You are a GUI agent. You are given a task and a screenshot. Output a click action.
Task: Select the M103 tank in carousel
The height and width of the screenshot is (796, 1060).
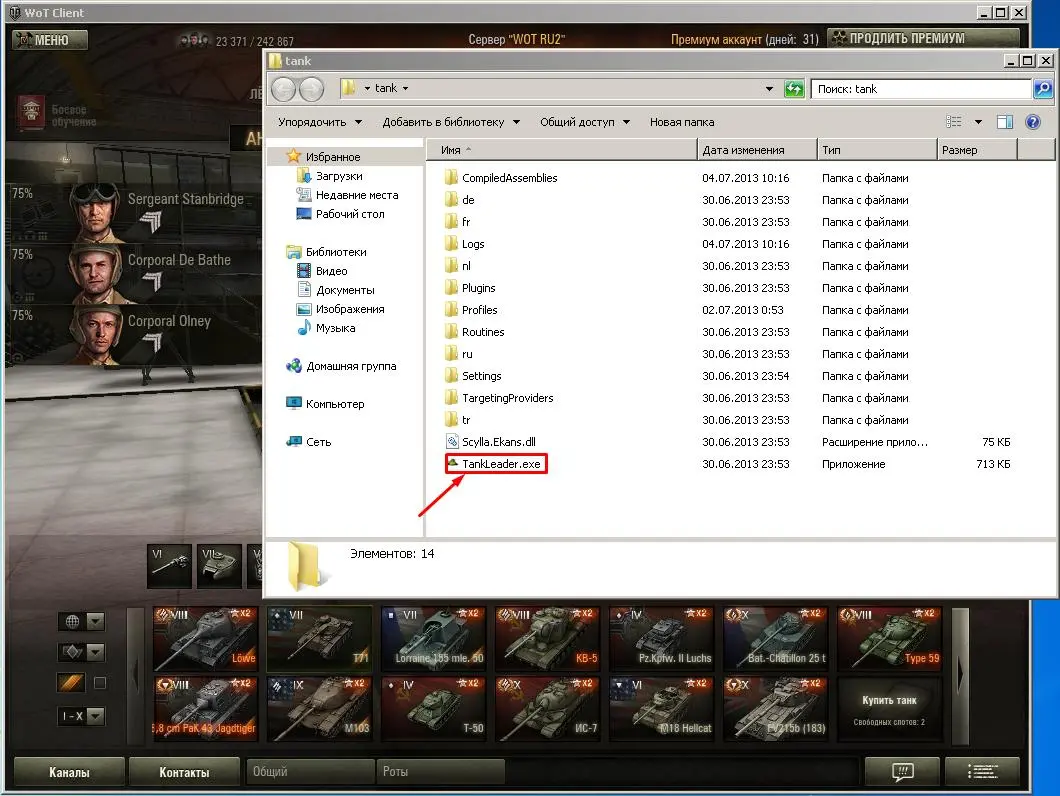click(x=319, y=709)
